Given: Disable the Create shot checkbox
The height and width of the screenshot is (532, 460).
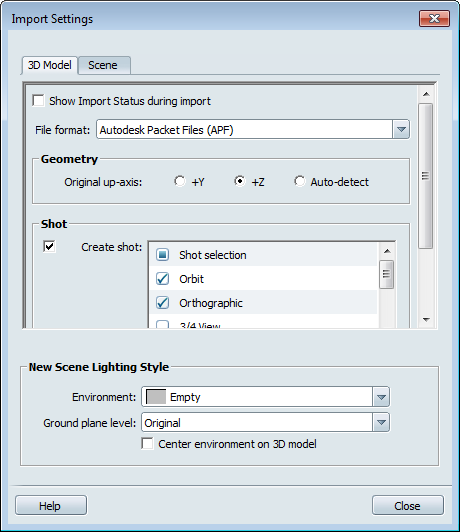Looking at the screenshot, I should click(50, 246).
